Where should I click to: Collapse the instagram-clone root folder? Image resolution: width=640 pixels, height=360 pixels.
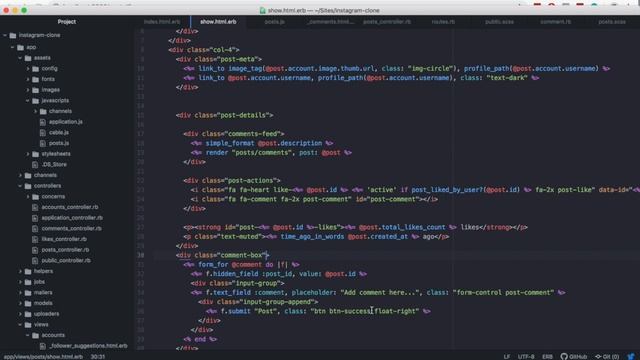[5, 36]
